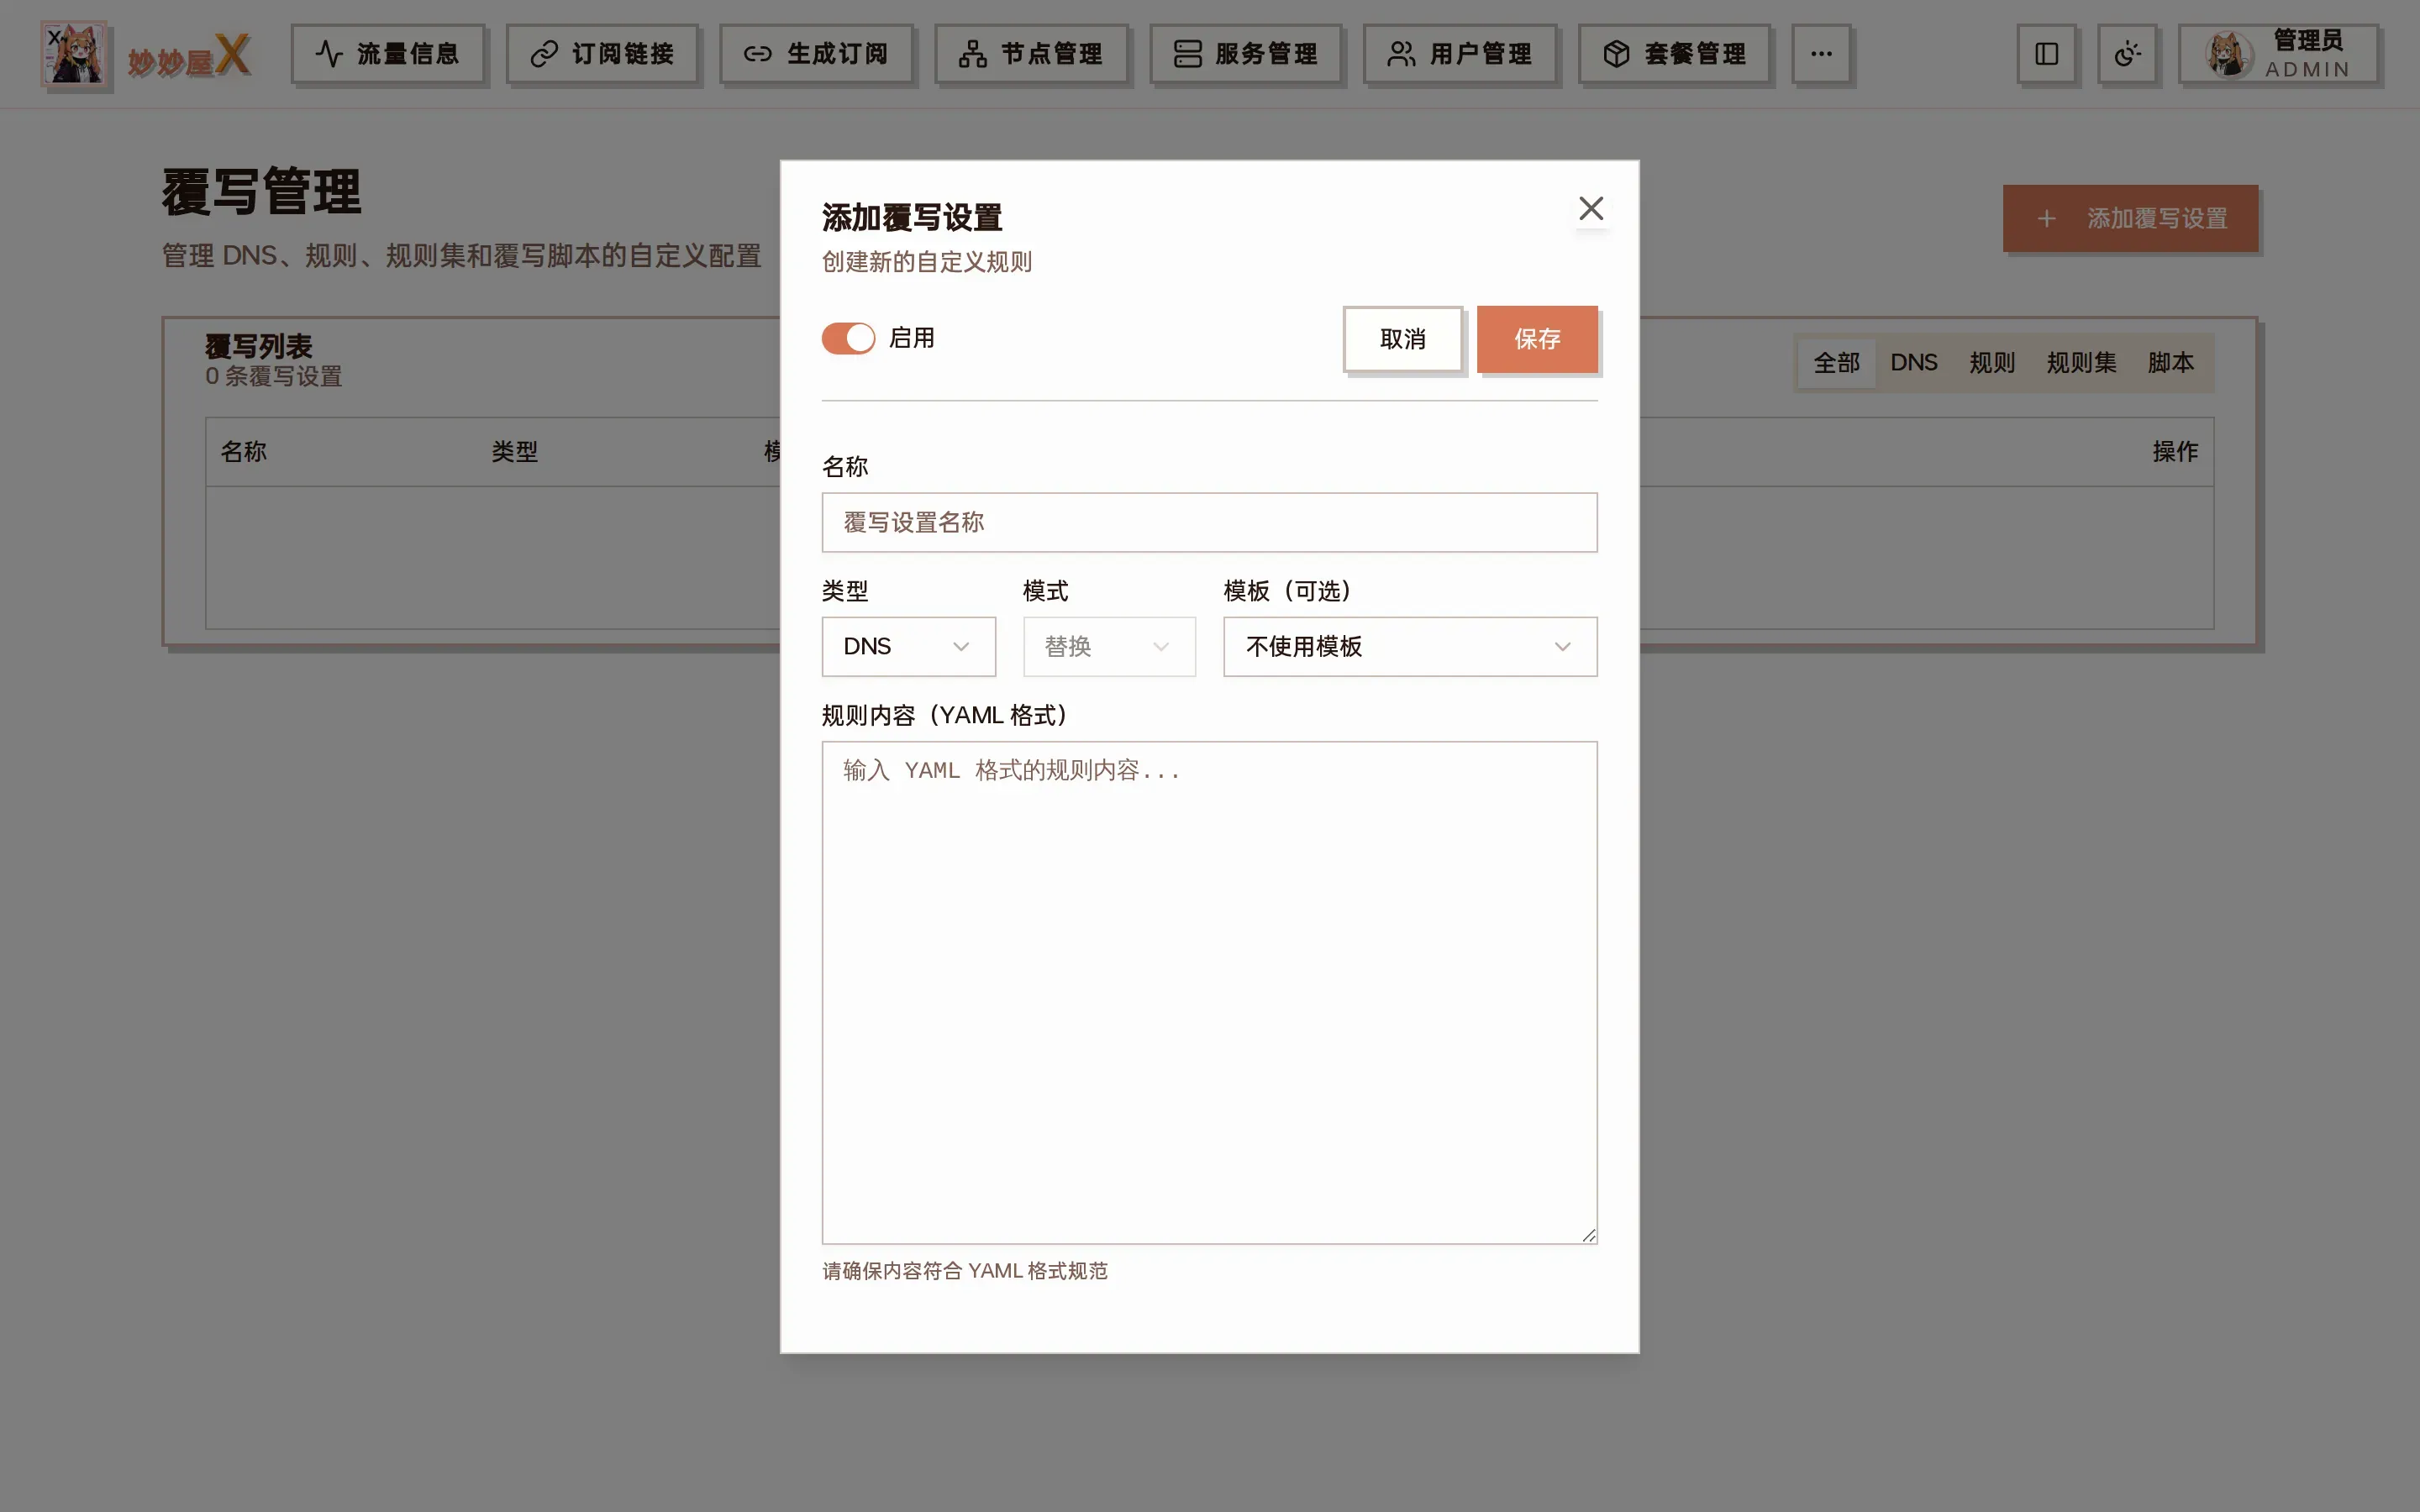The image size is (2420, 1512).
Task: Click the textarea resize handle corner
Action: click(1589, 1235)
